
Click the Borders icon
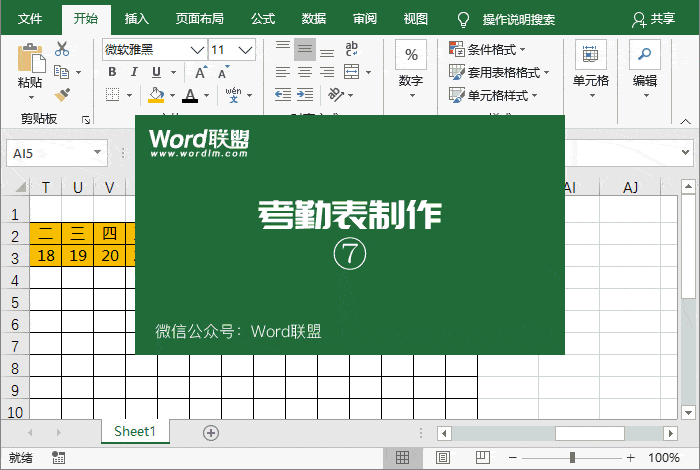[x=112, y=95]
